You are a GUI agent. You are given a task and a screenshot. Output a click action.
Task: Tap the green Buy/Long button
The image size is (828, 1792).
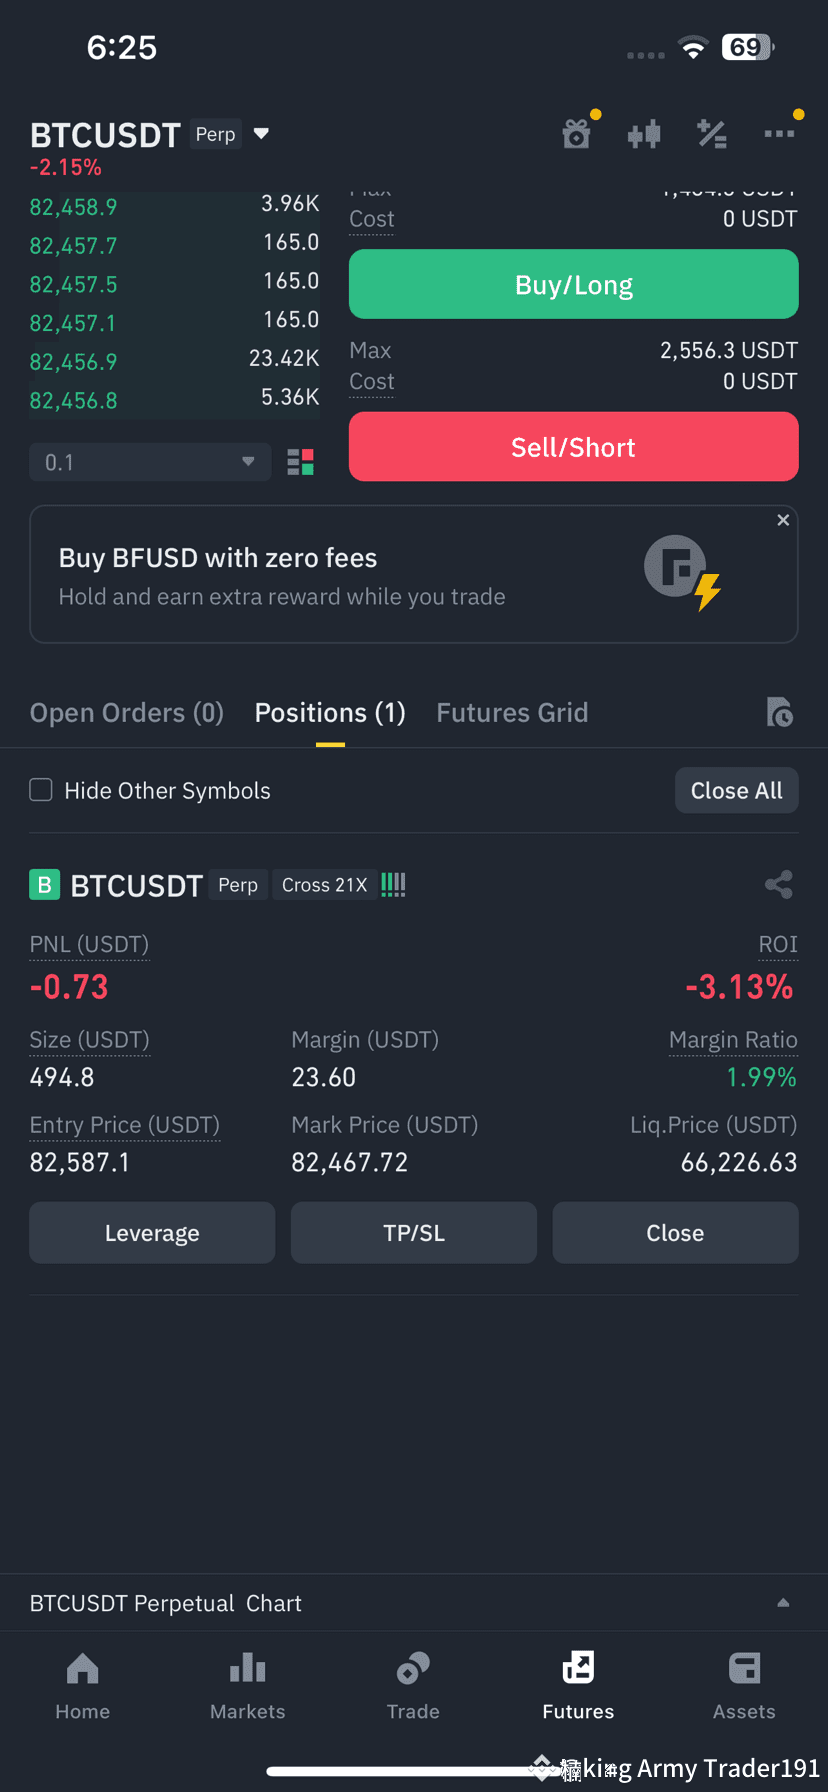point(574,285)
